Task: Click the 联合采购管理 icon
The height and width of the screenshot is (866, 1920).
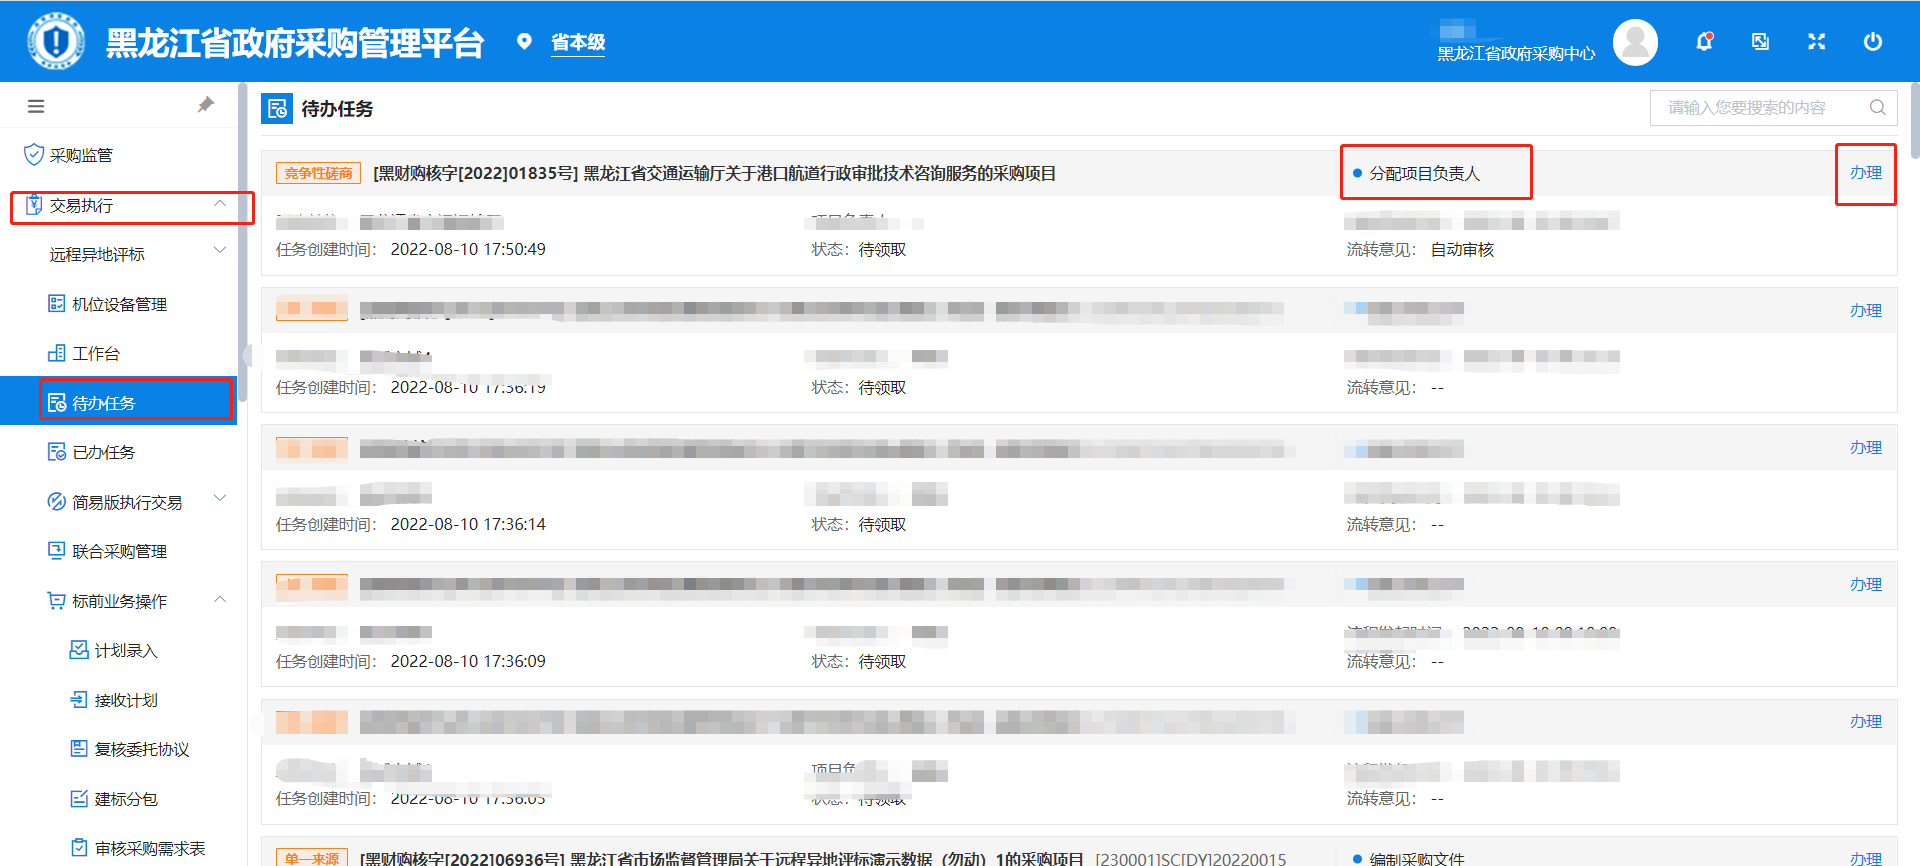Action: tap(57, 550)
